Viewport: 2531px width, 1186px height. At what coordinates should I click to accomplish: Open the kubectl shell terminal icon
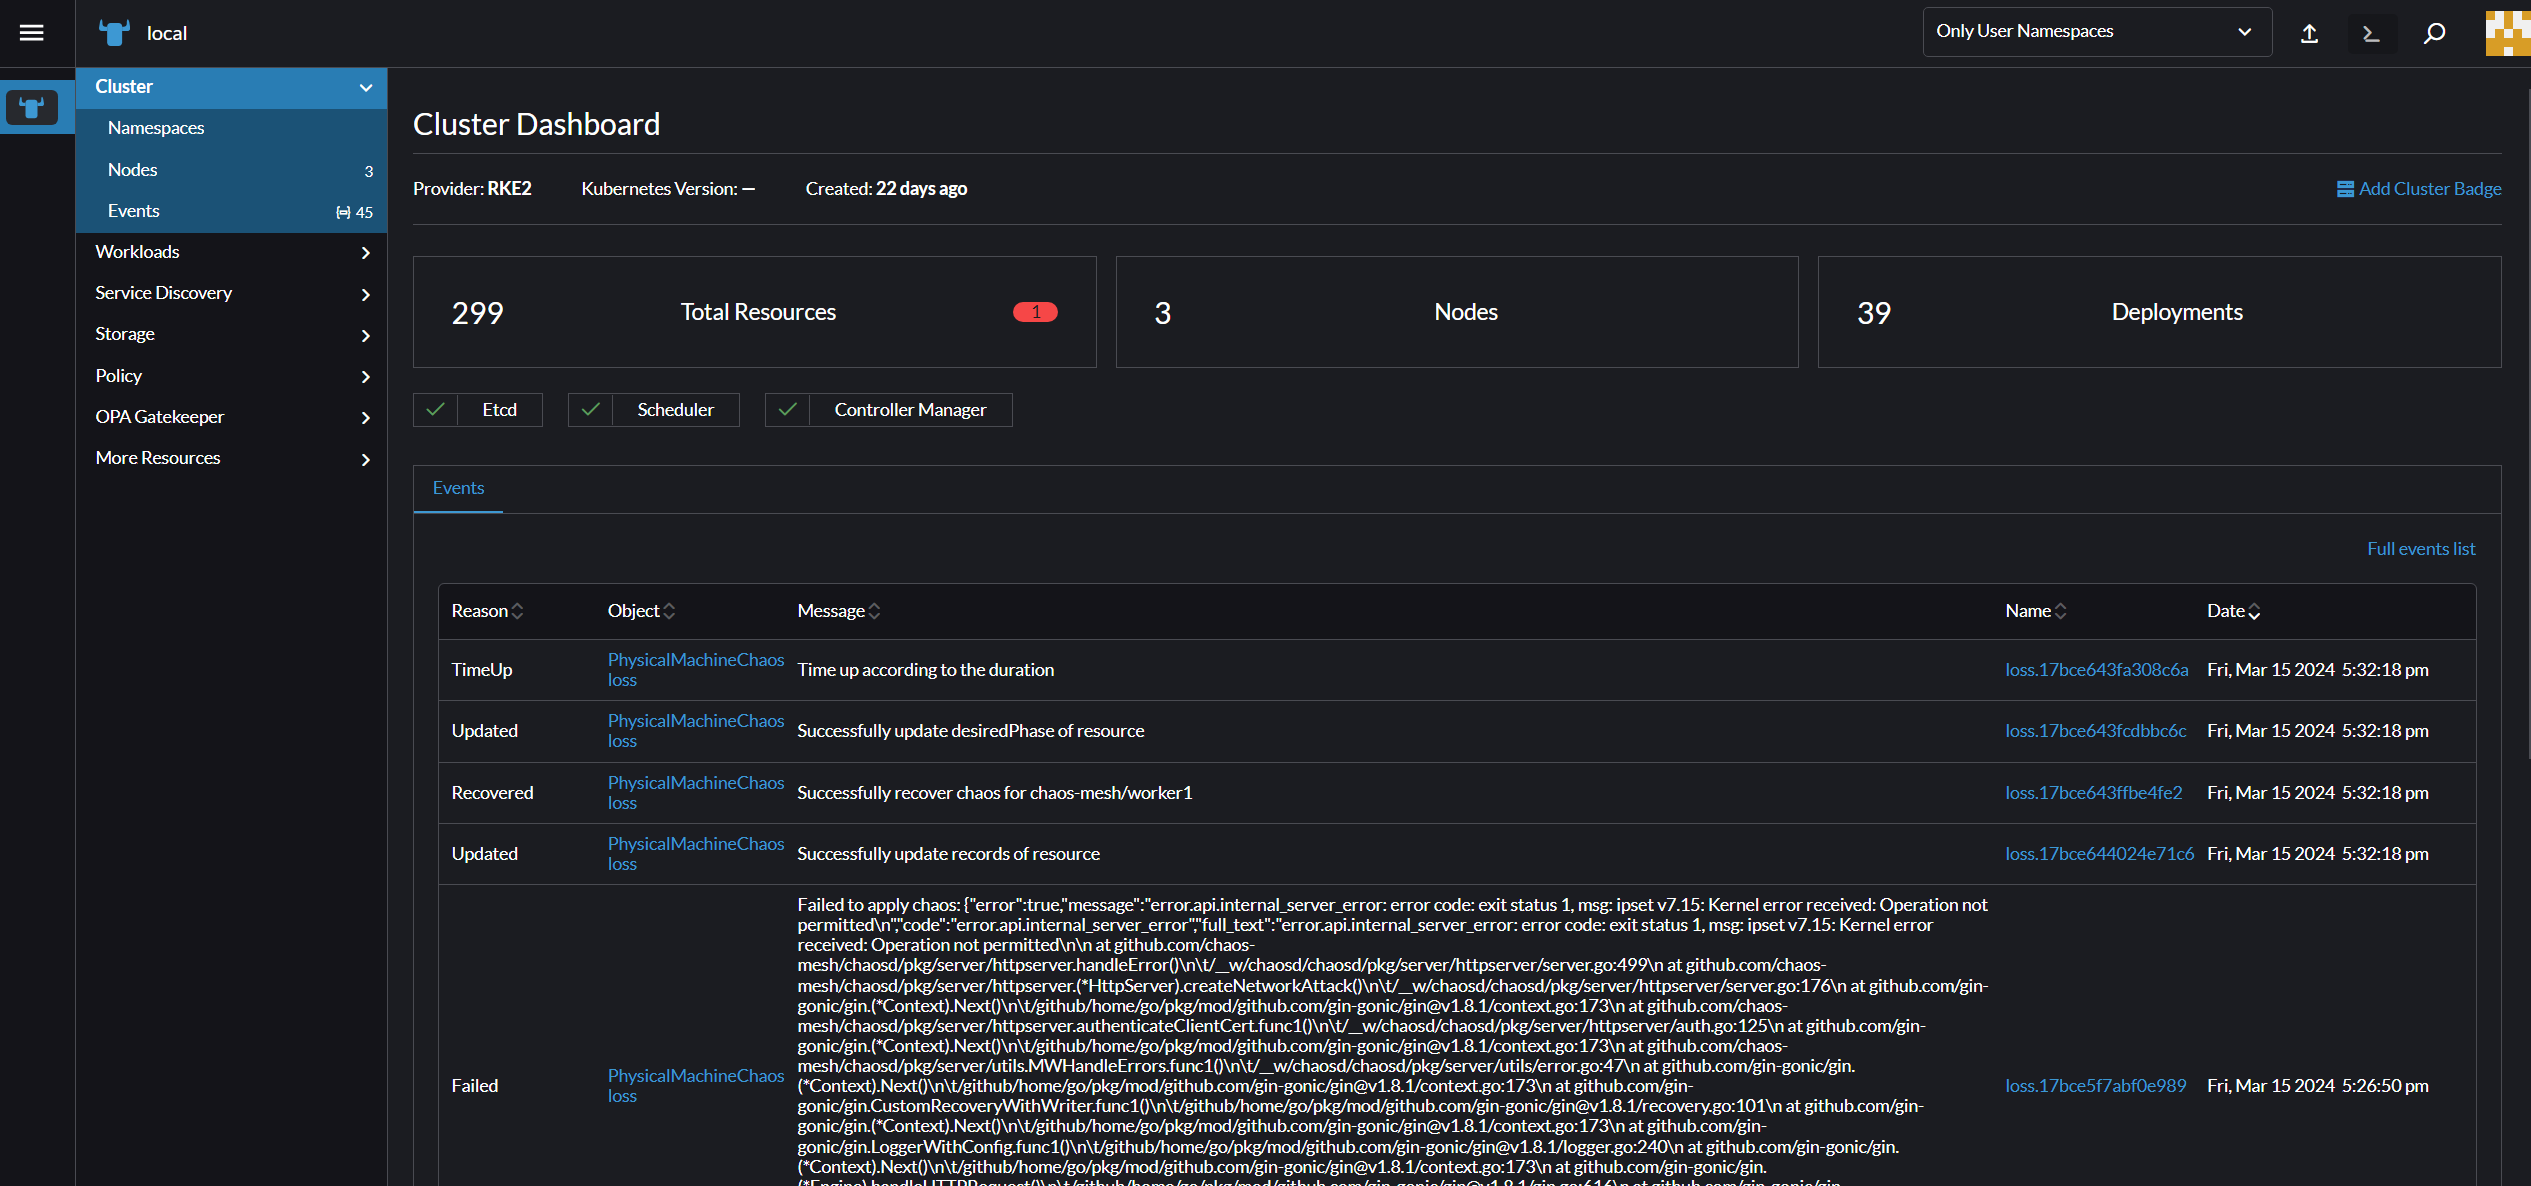pyautogui.click(x=2371, y=33)
